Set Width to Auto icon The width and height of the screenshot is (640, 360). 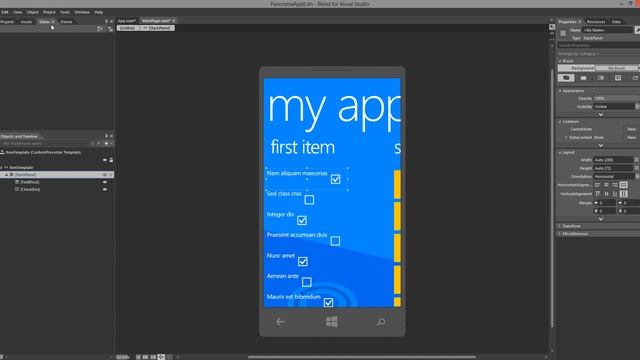click(x=636, y=160)
